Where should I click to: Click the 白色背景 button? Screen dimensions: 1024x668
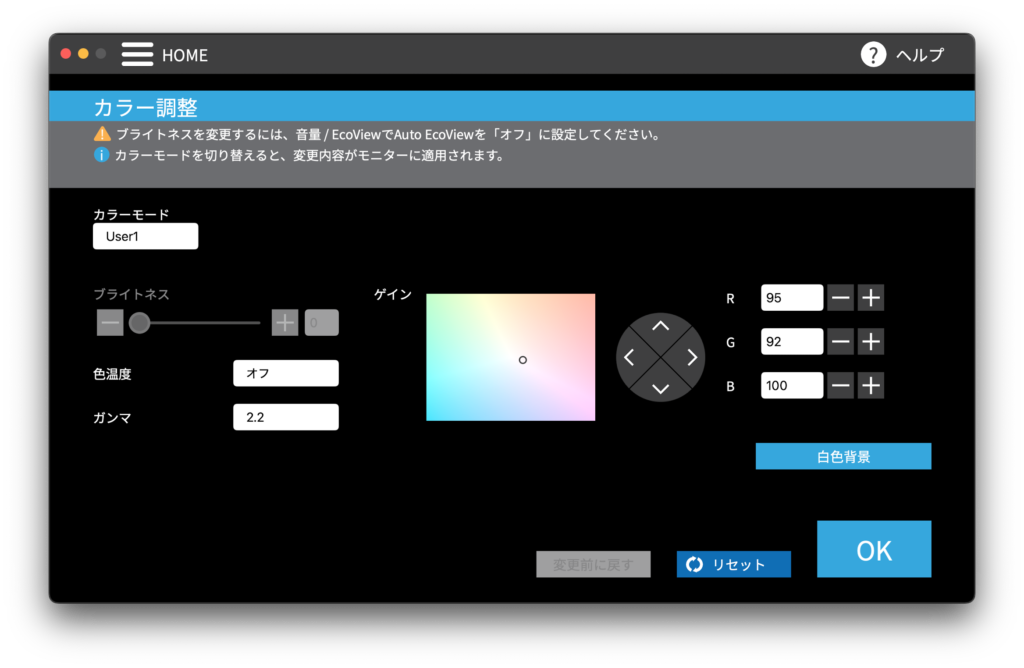click(843, 456)
